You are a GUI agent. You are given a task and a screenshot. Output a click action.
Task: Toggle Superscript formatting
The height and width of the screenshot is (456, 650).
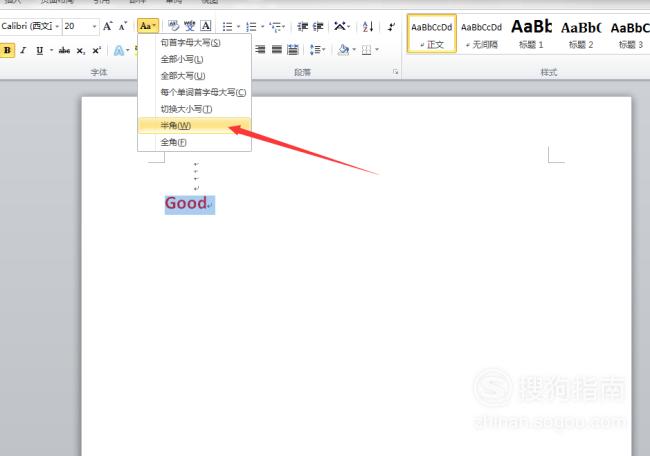pos(97,50)
